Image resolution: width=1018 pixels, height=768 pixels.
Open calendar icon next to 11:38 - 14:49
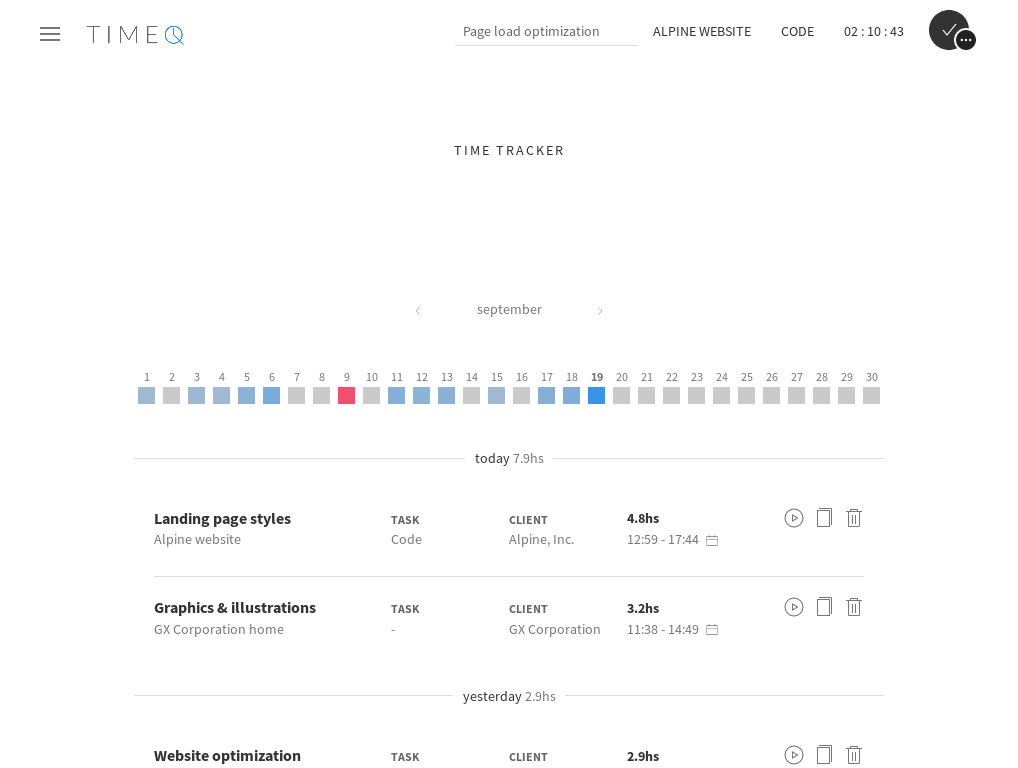tap(712, 630)
